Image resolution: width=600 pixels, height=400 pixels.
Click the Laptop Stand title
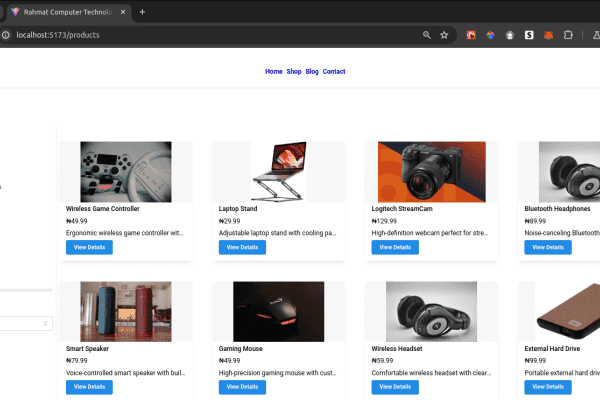238,209
